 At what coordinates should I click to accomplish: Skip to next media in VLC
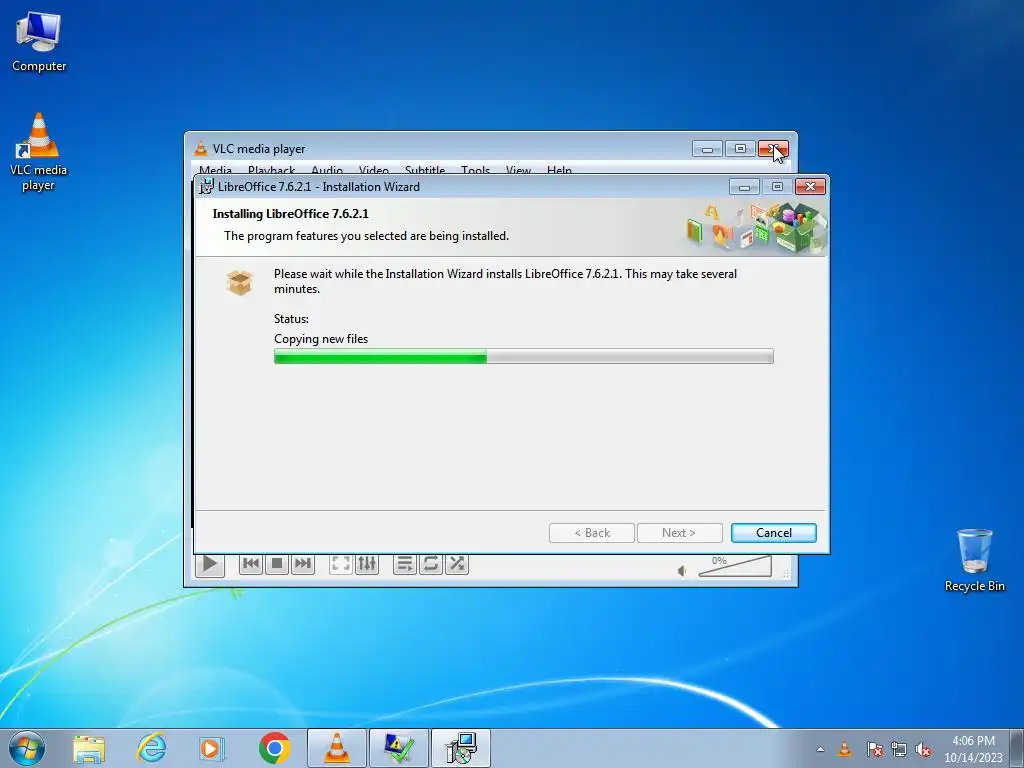point(302,564)
